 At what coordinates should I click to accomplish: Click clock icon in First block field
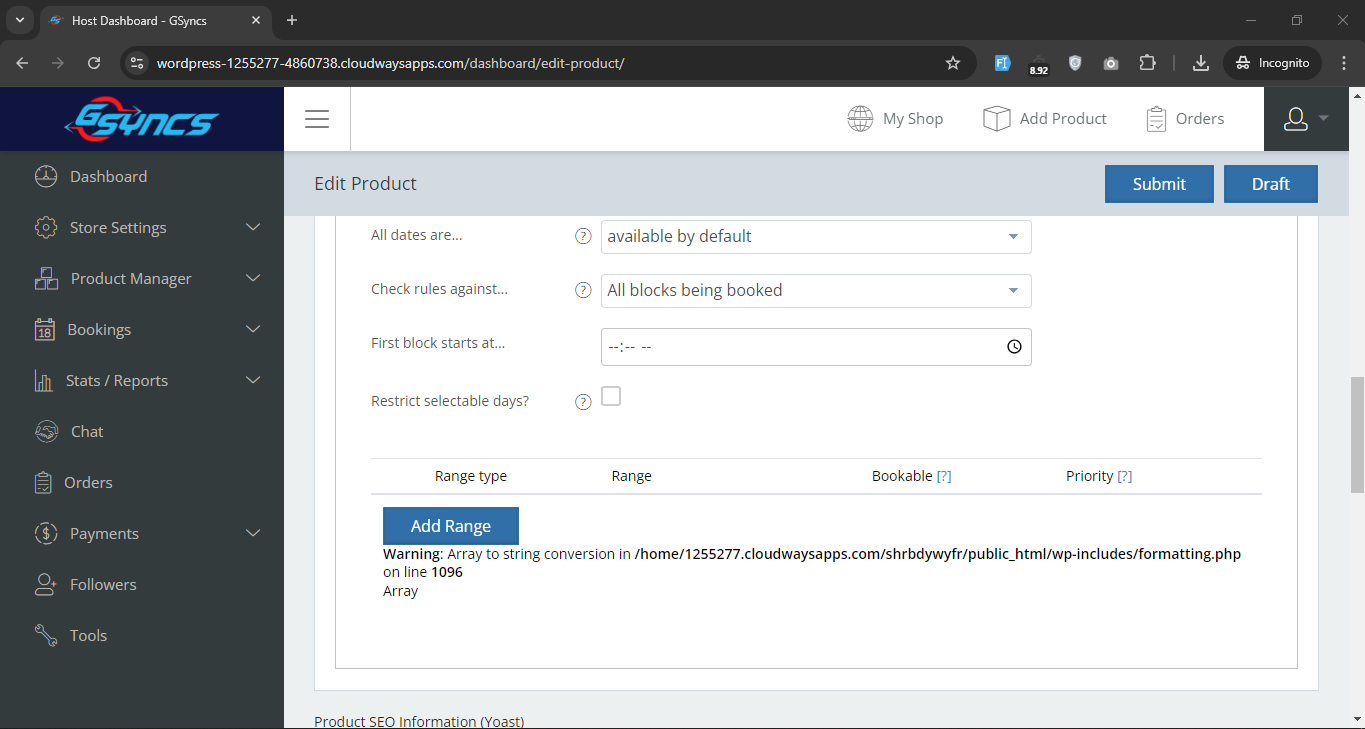point(1014,347)
